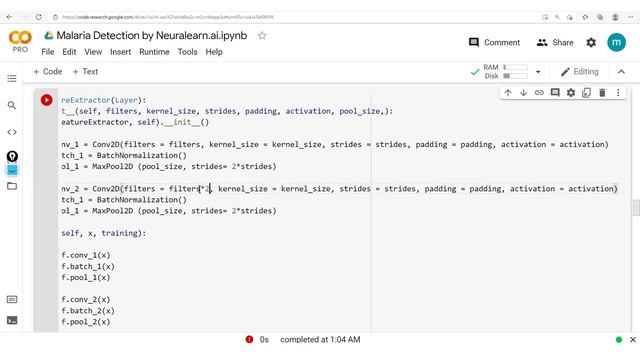Open the Help menu

214,52
